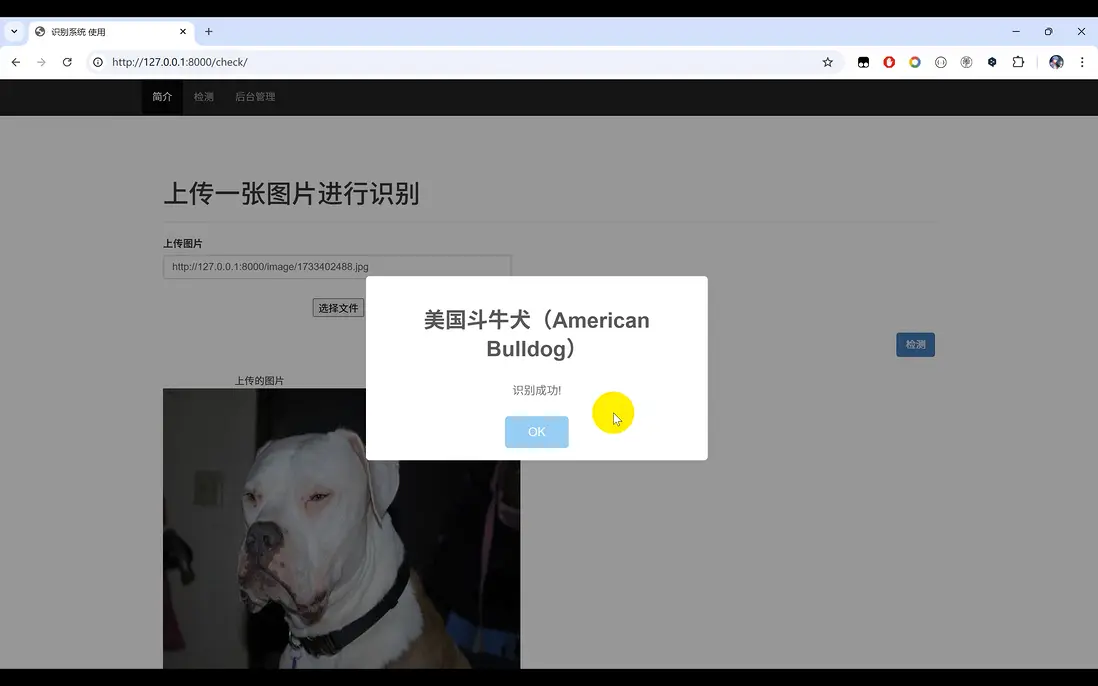This screenshot has width=1098, height=686.
Task: Click the 上传一张图片进行识别 heading
Action: point(291,194)
